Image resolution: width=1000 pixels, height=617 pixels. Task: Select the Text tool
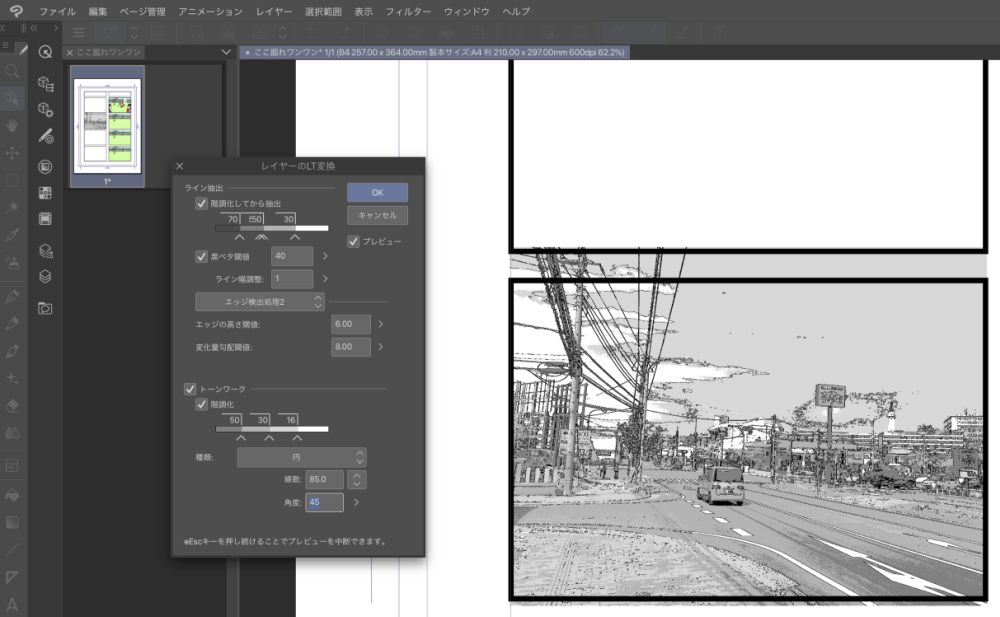[x=12, y=604]
